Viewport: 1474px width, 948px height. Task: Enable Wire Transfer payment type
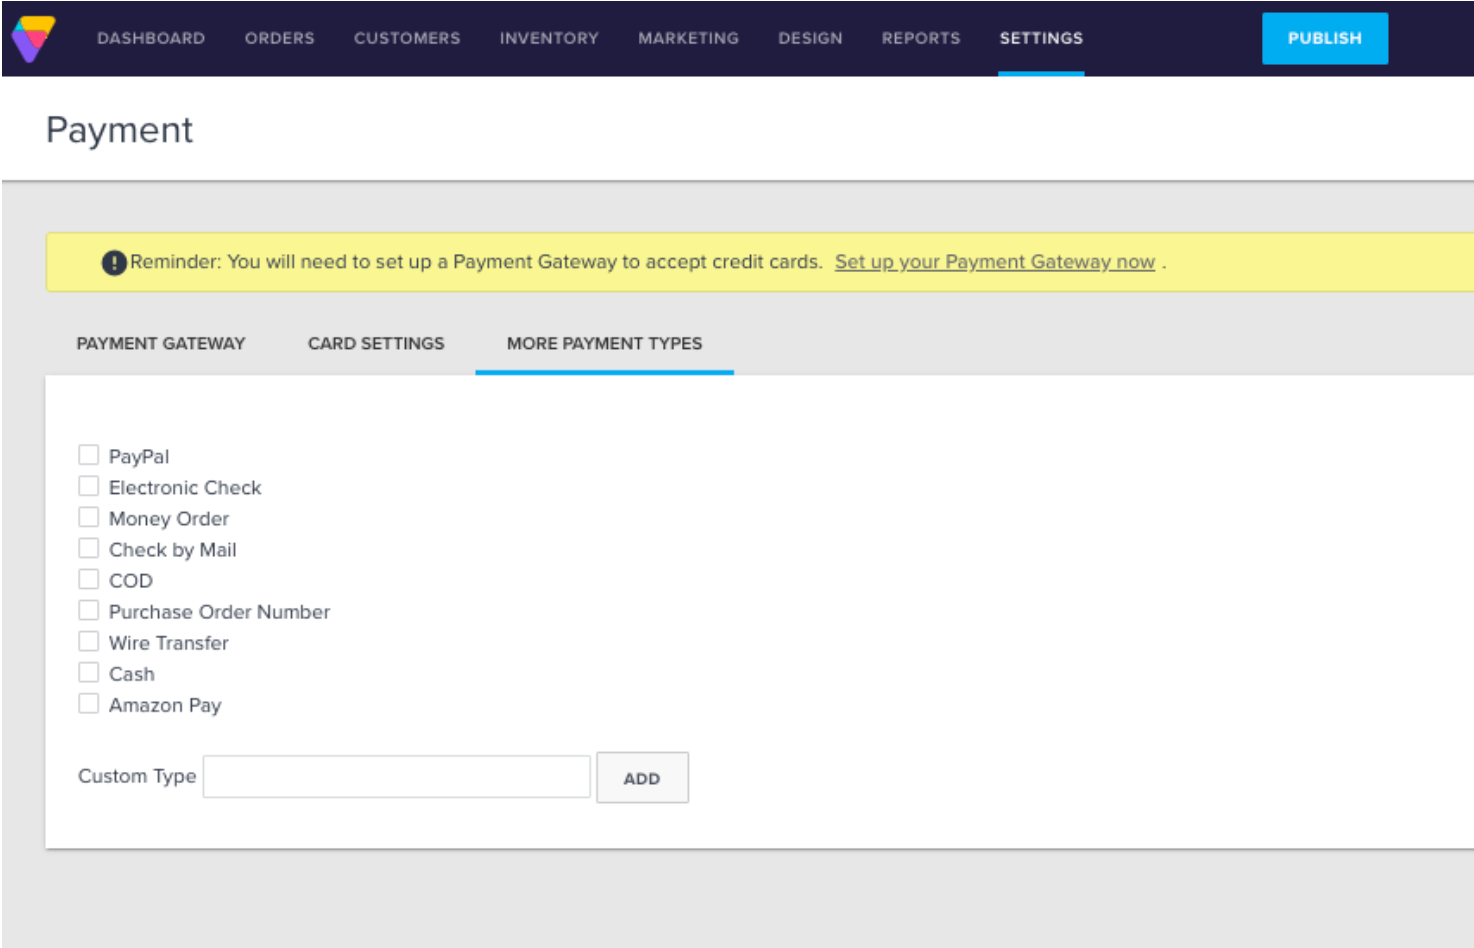(x=89, y=642)
